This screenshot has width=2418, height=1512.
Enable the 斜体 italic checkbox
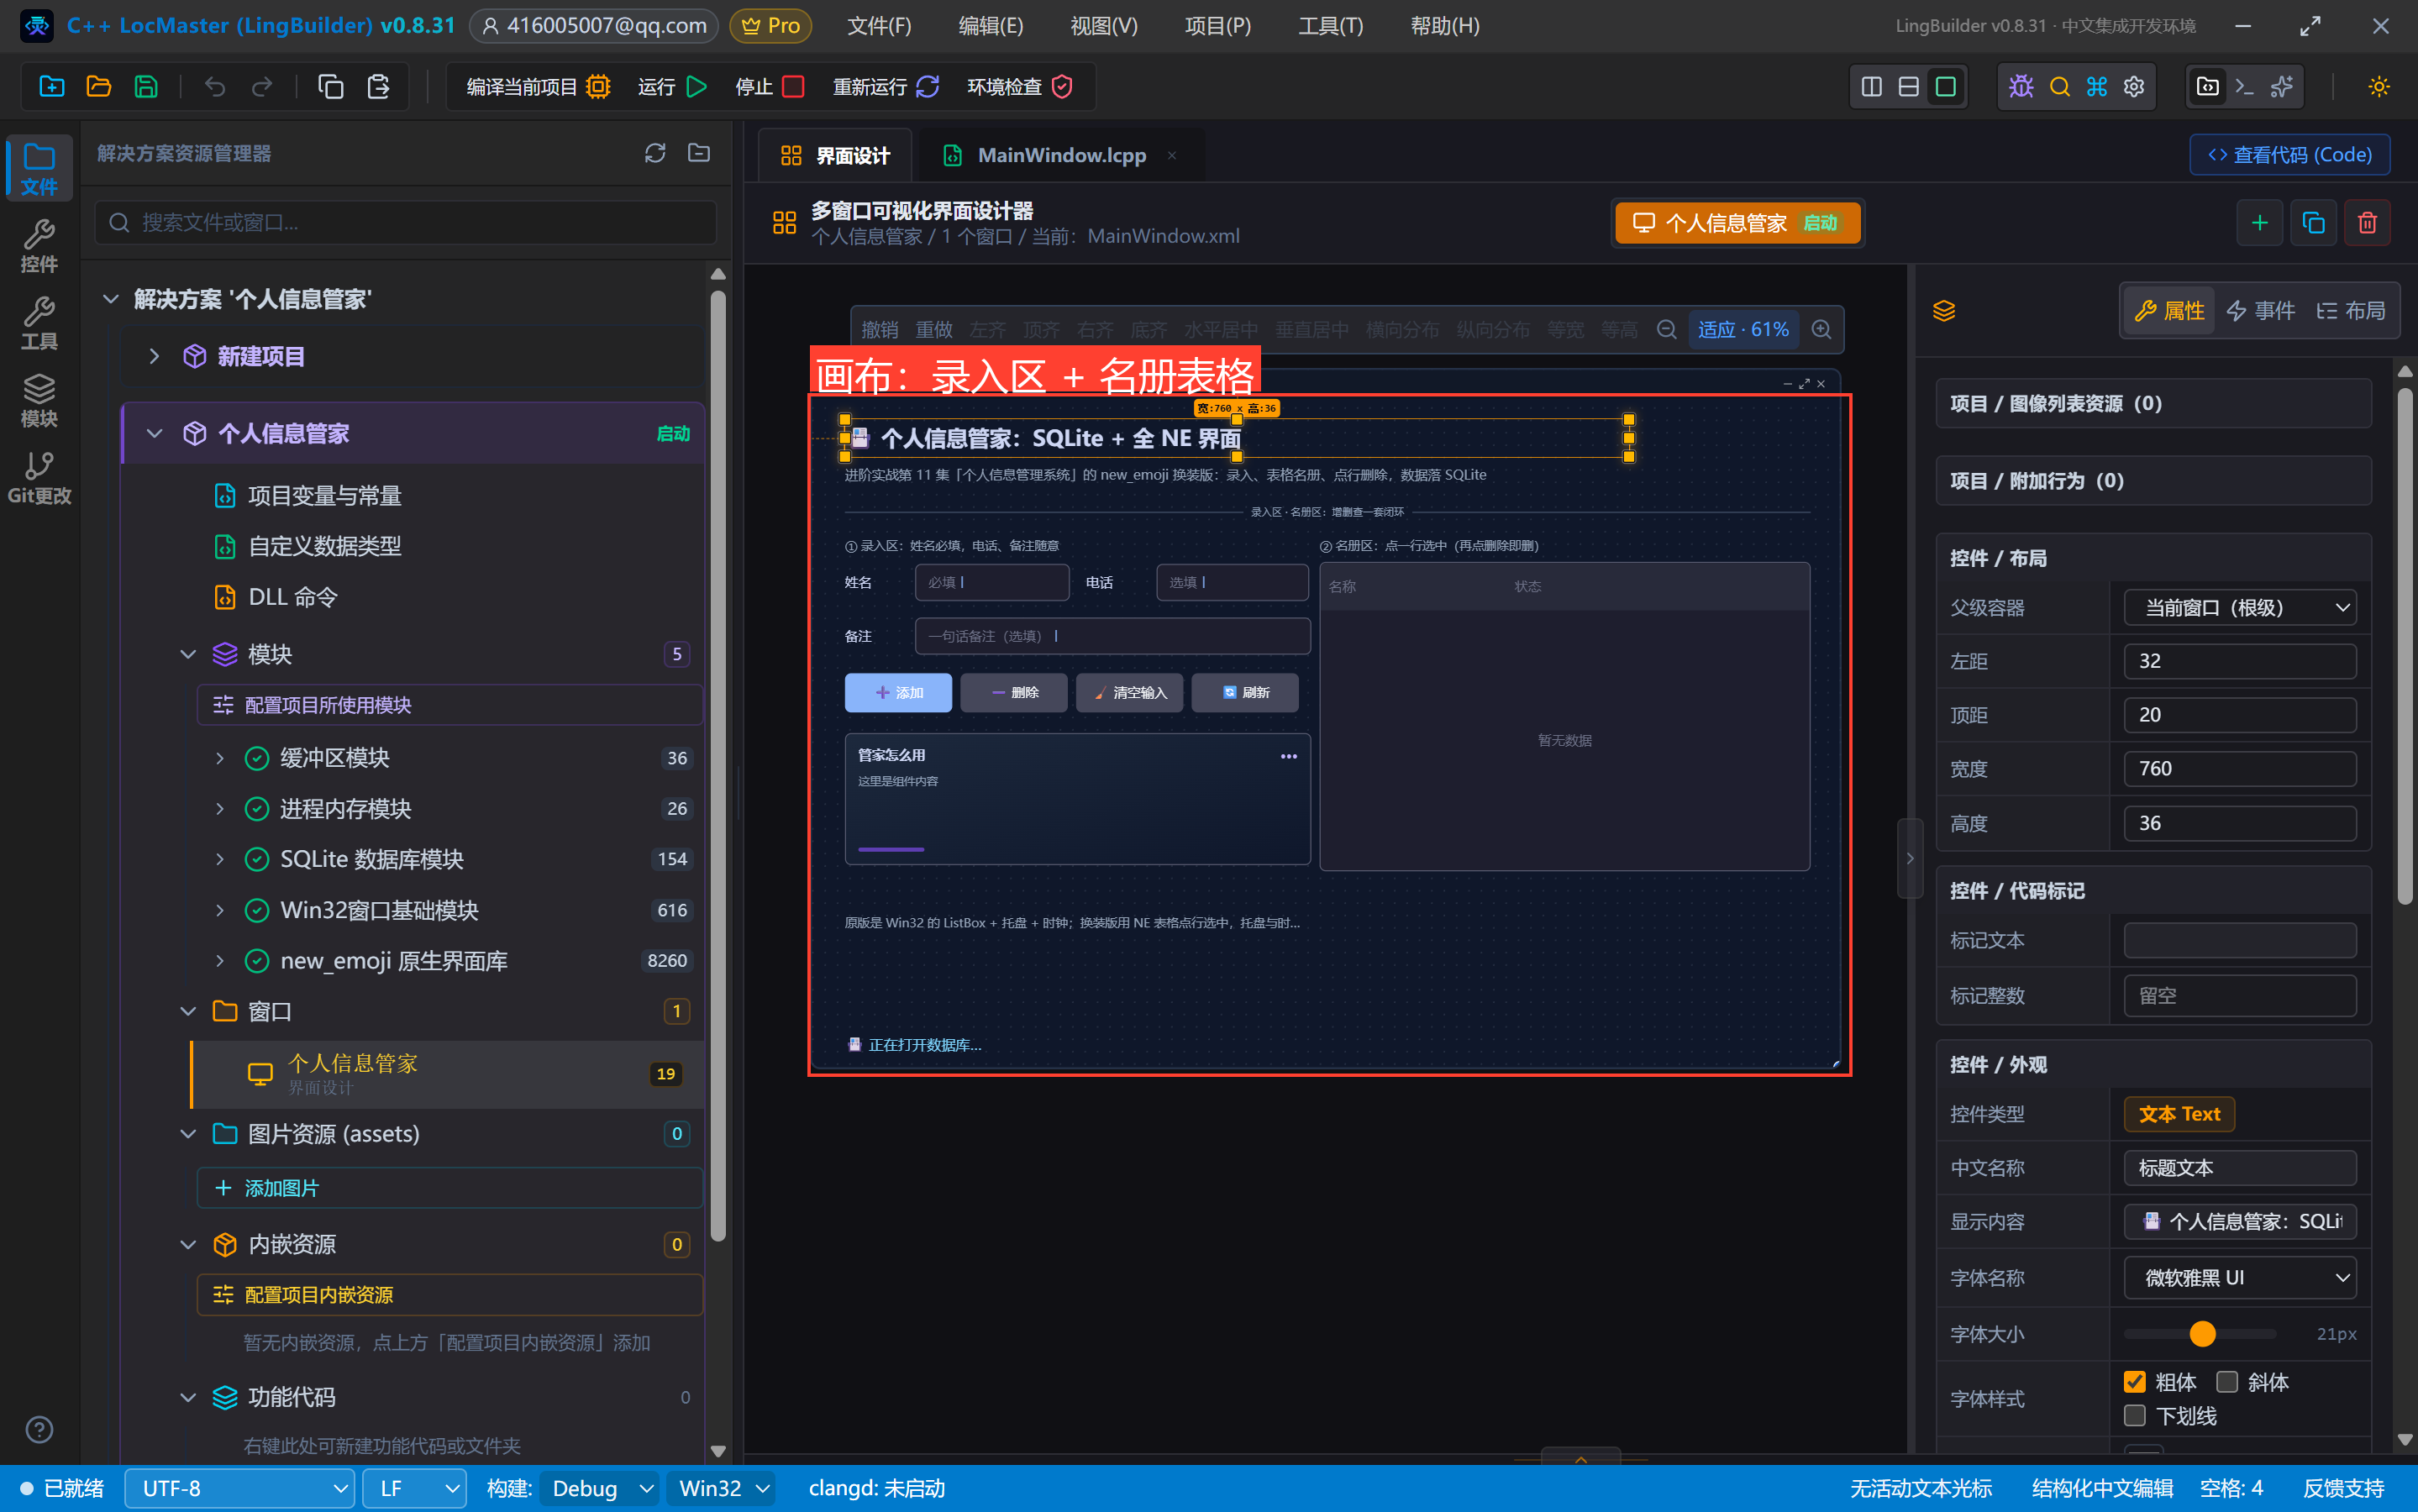click(2227, 1382)
